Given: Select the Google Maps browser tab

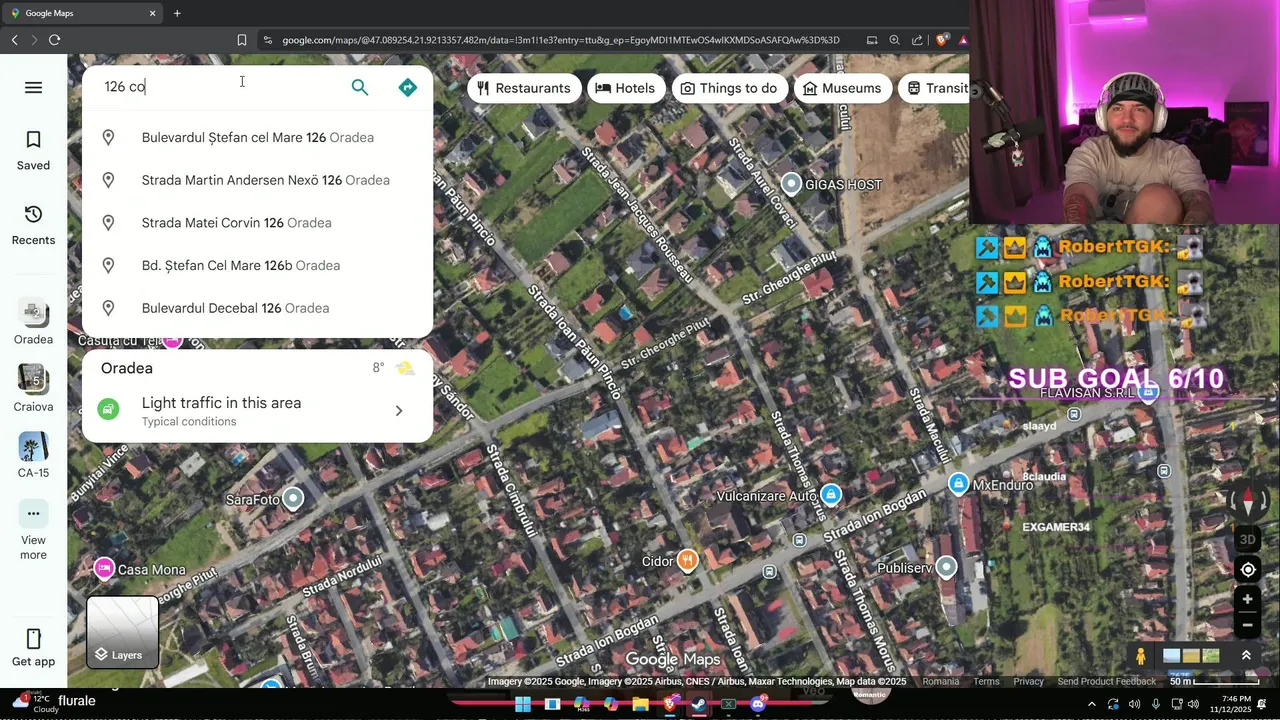Looking at the screenshot, I should pos(82,13).
